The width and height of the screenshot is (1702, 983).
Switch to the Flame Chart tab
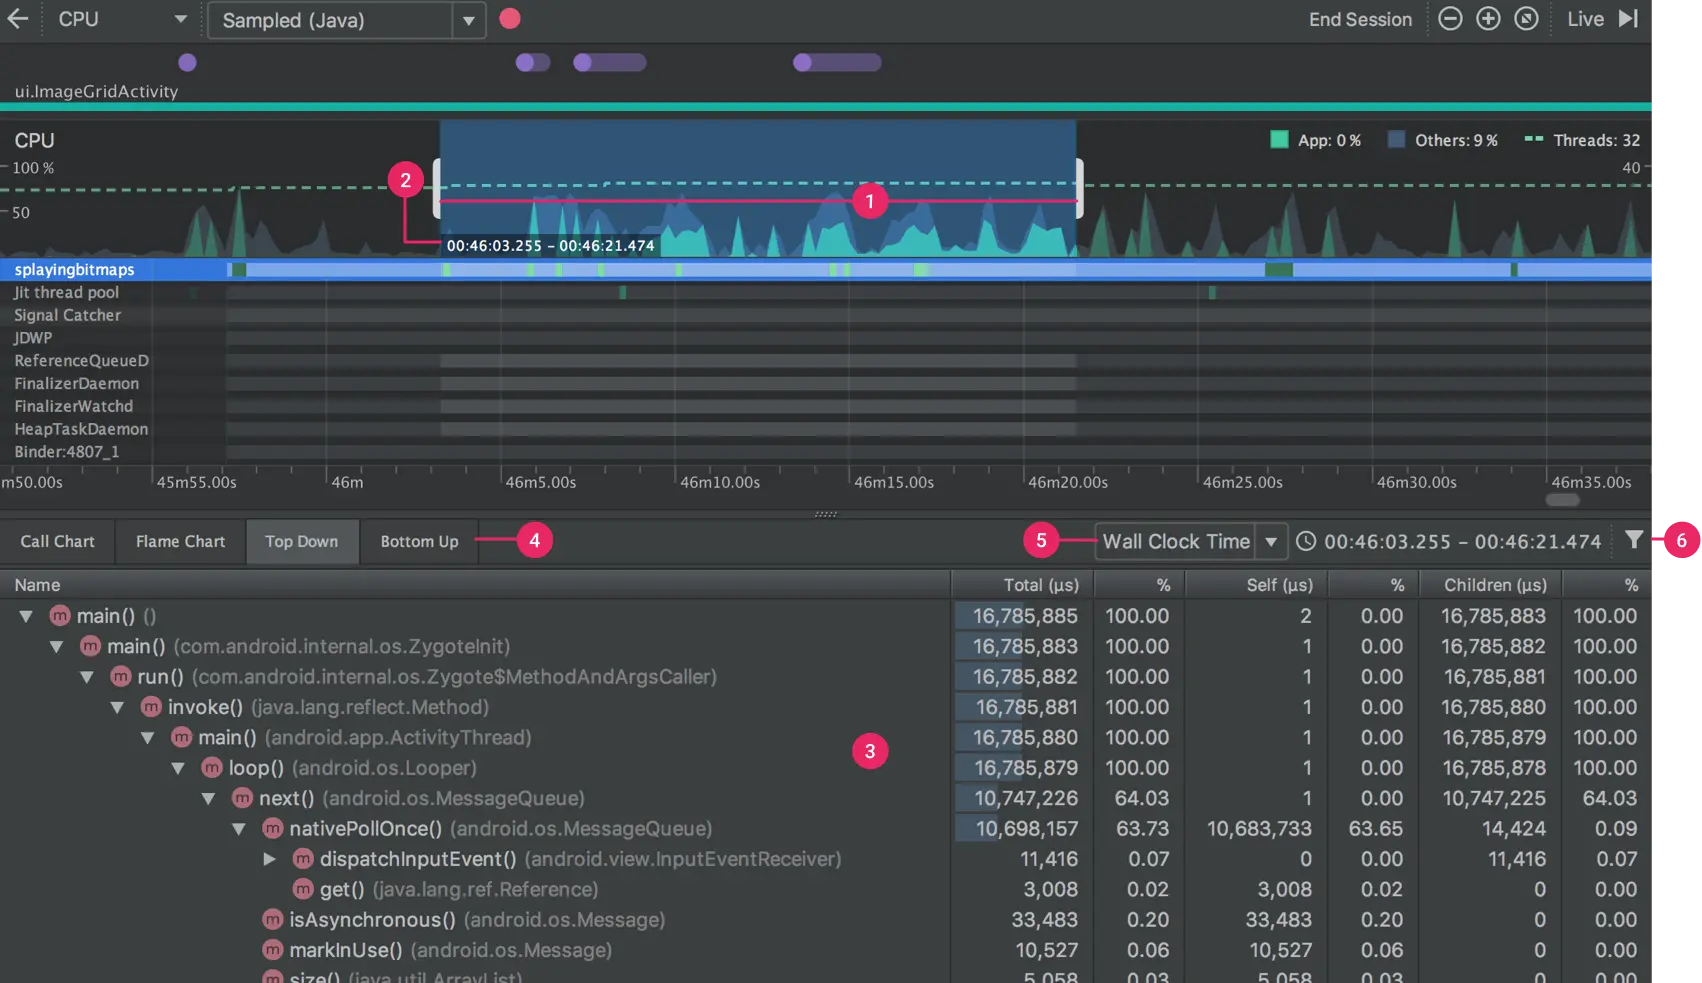click(180, 541)
